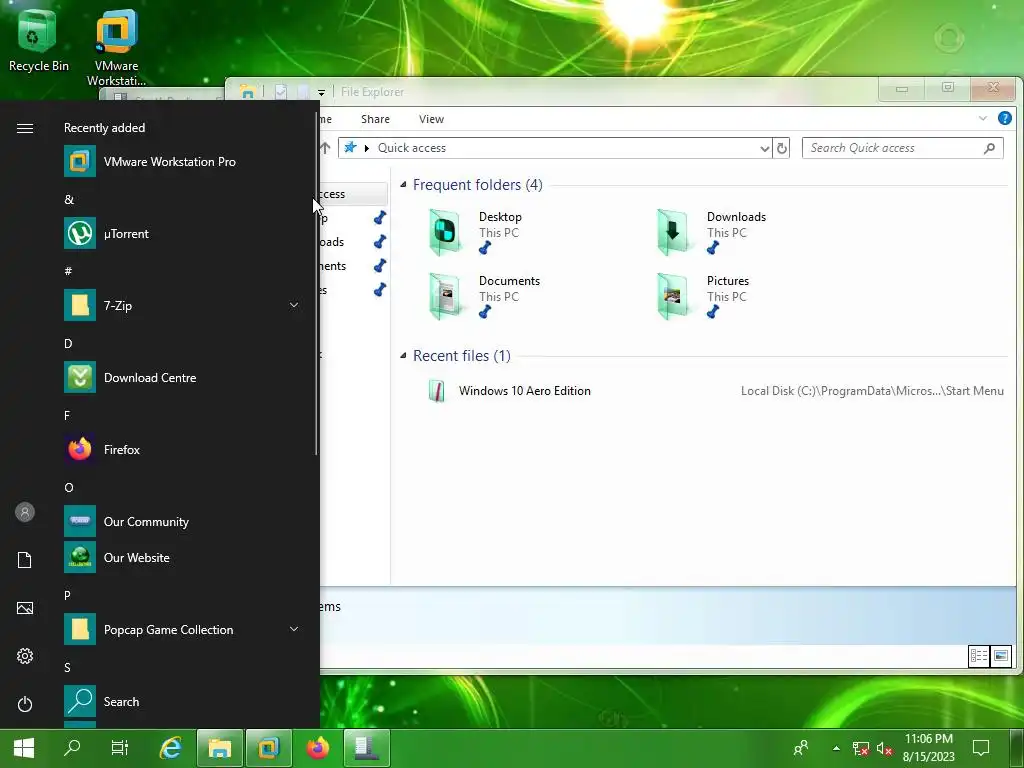The height and width of the screenshot is (768, 1024).
Task: Open the Desktop frequent folder
Action: click(476, 232)
